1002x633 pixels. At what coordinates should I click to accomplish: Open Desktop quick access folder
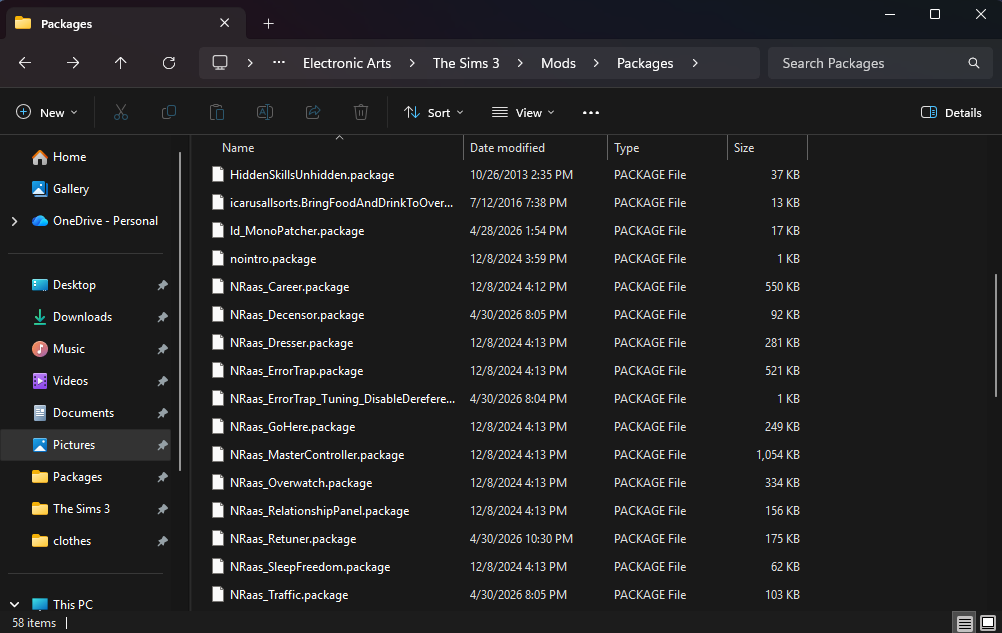tap(74, 285)
